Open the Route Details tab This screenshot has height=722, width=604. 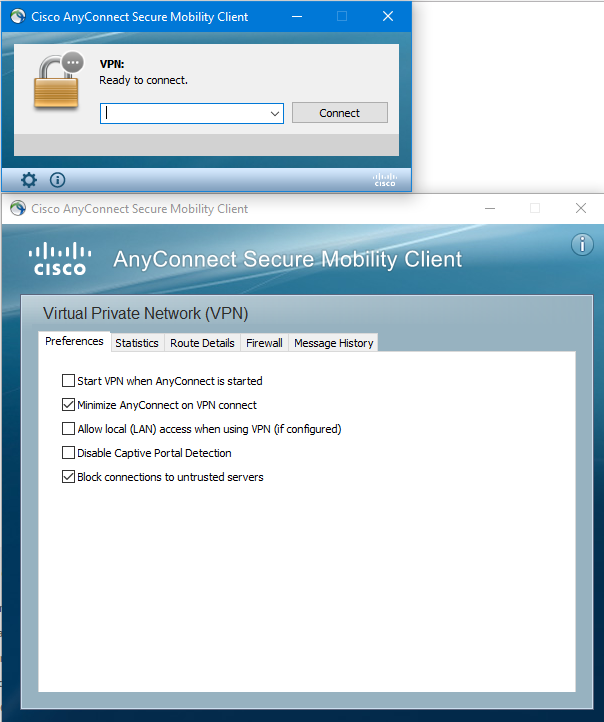tap(202, 343)
